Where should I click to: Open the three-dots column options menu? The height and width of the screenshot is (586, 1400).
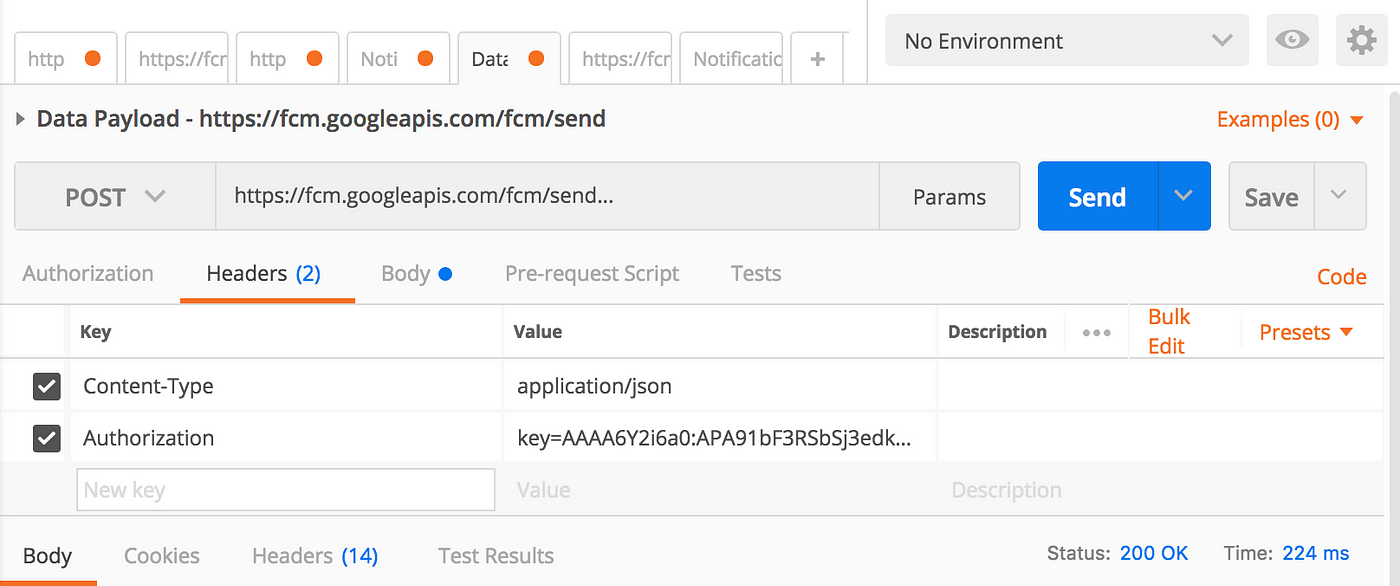click(1097, 333)
